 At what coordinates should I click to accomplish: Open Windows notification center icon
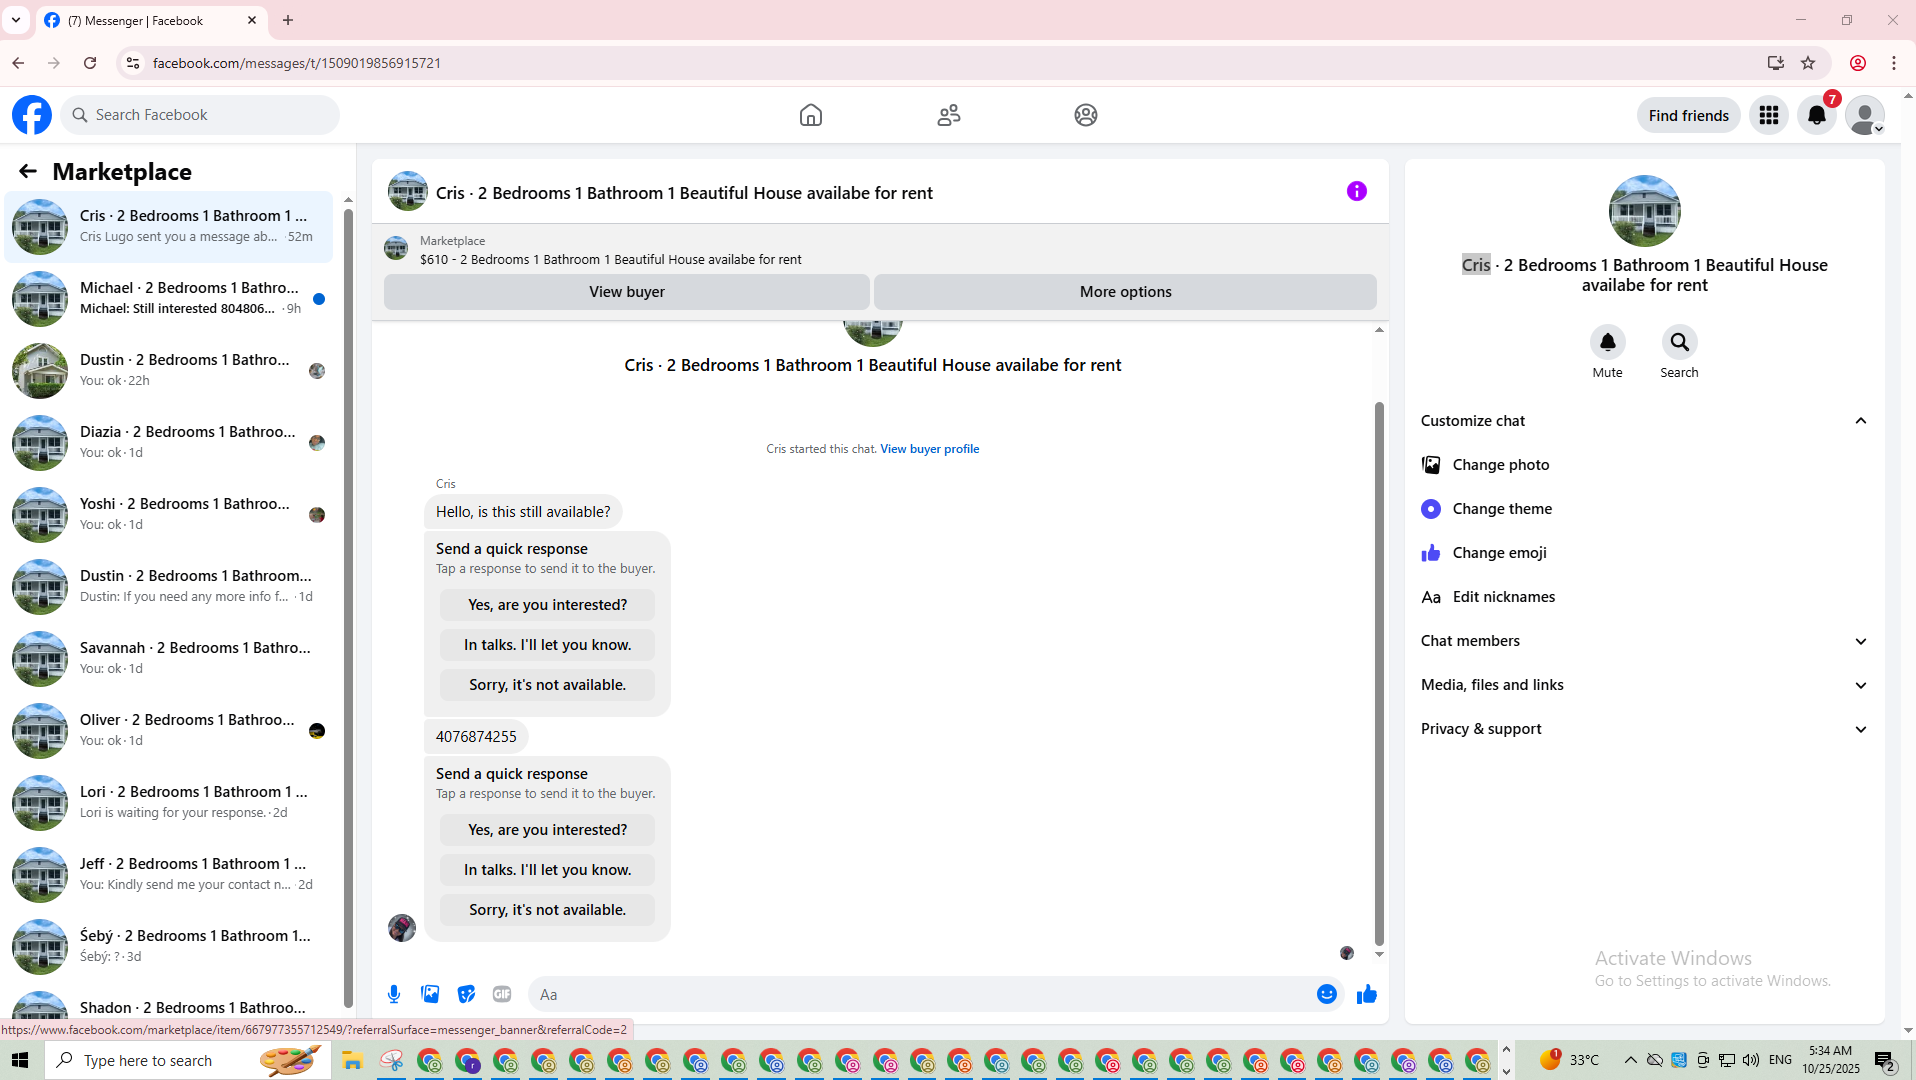tap(1886, 1060)
